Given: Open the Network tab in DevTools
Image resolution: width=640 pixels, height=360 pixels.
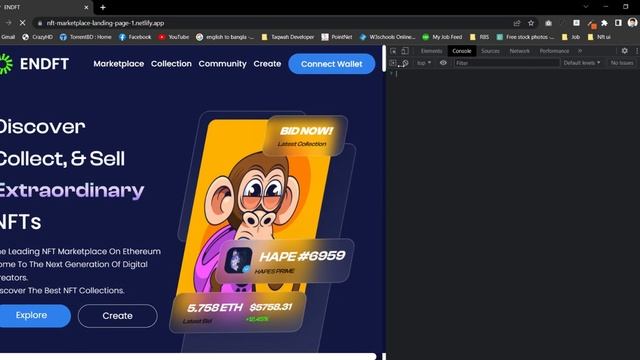Looking at the screenshot, I should 520,51.
